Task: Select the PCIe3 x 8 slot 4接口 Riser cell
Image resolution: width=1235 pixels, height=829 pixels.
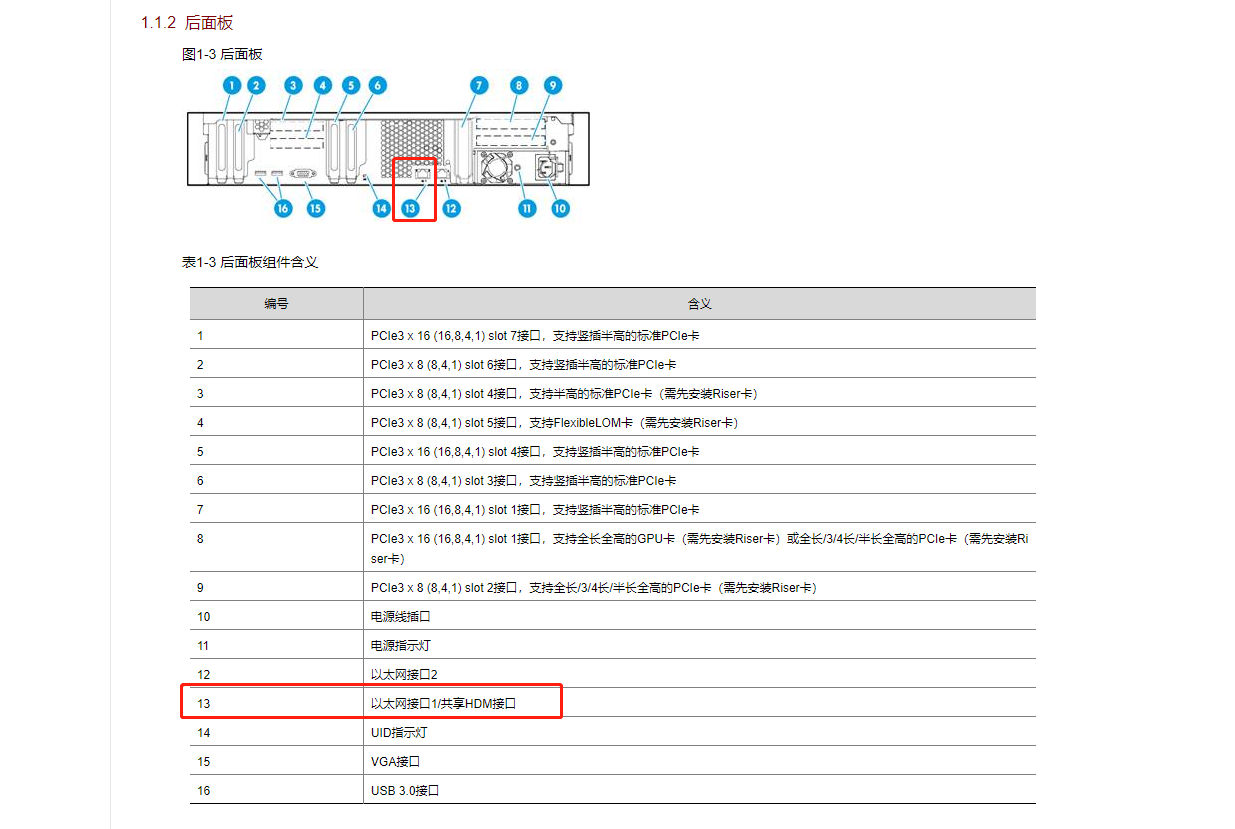Action: [x=700, y=394]
